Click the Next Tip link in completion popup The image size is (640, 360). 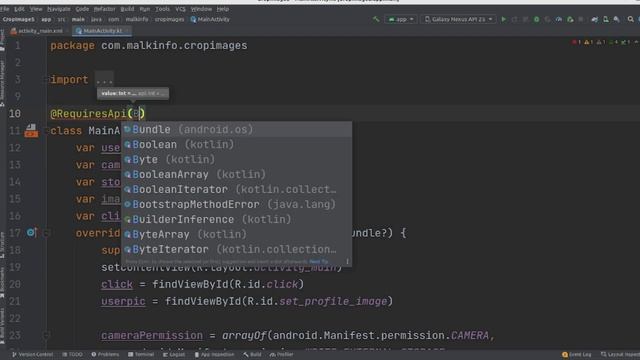pos(318,261)
